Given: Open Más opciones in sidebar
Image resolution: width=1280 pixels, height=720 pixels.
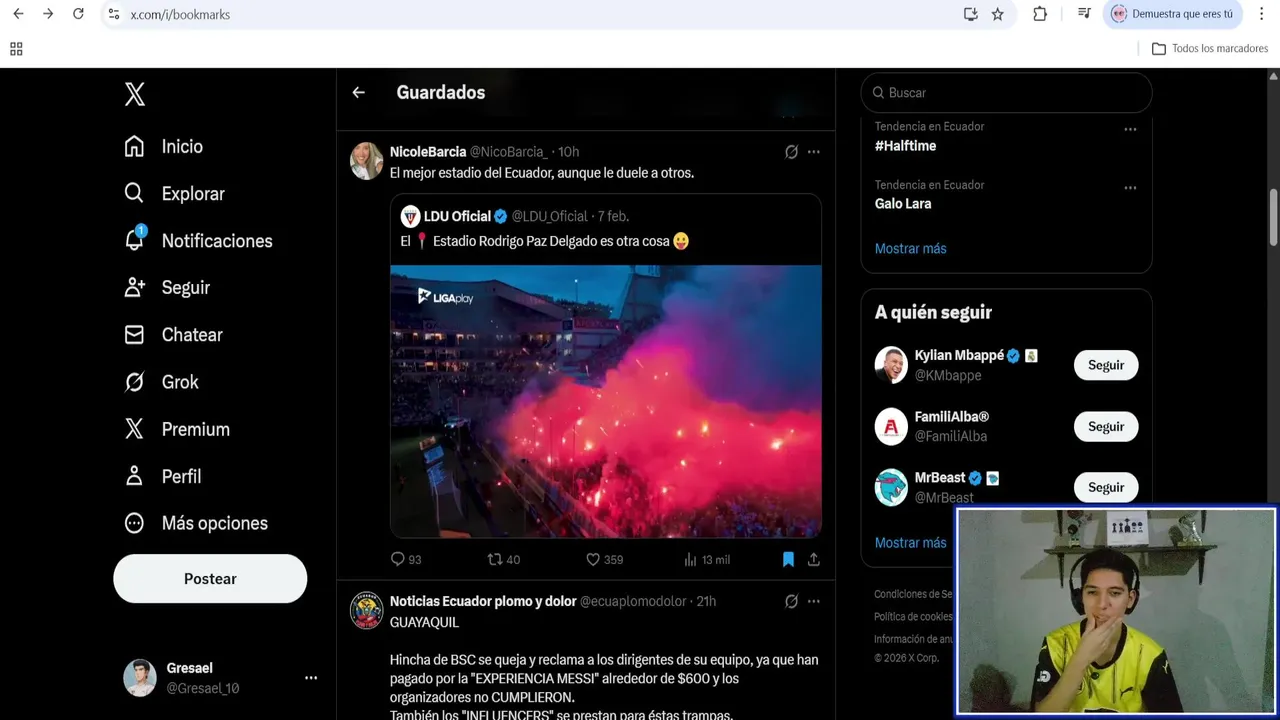Looking at the screenshot, I should pos(195,523).
